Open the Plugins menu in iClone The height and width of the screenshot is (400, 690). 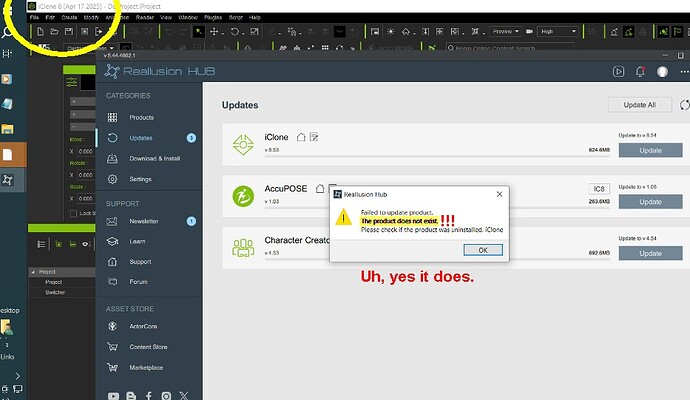tap(213, 18)
